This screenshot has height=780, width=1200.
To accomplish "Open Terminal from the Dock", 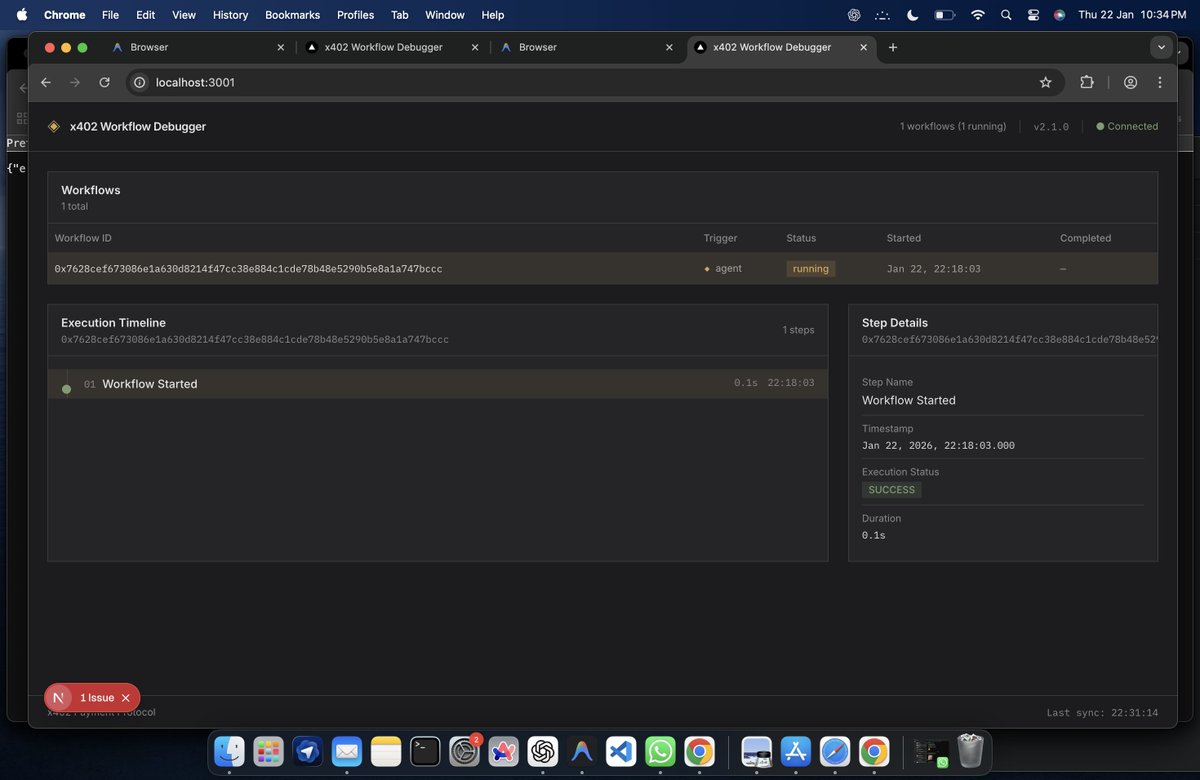I will tap(425, 751).
